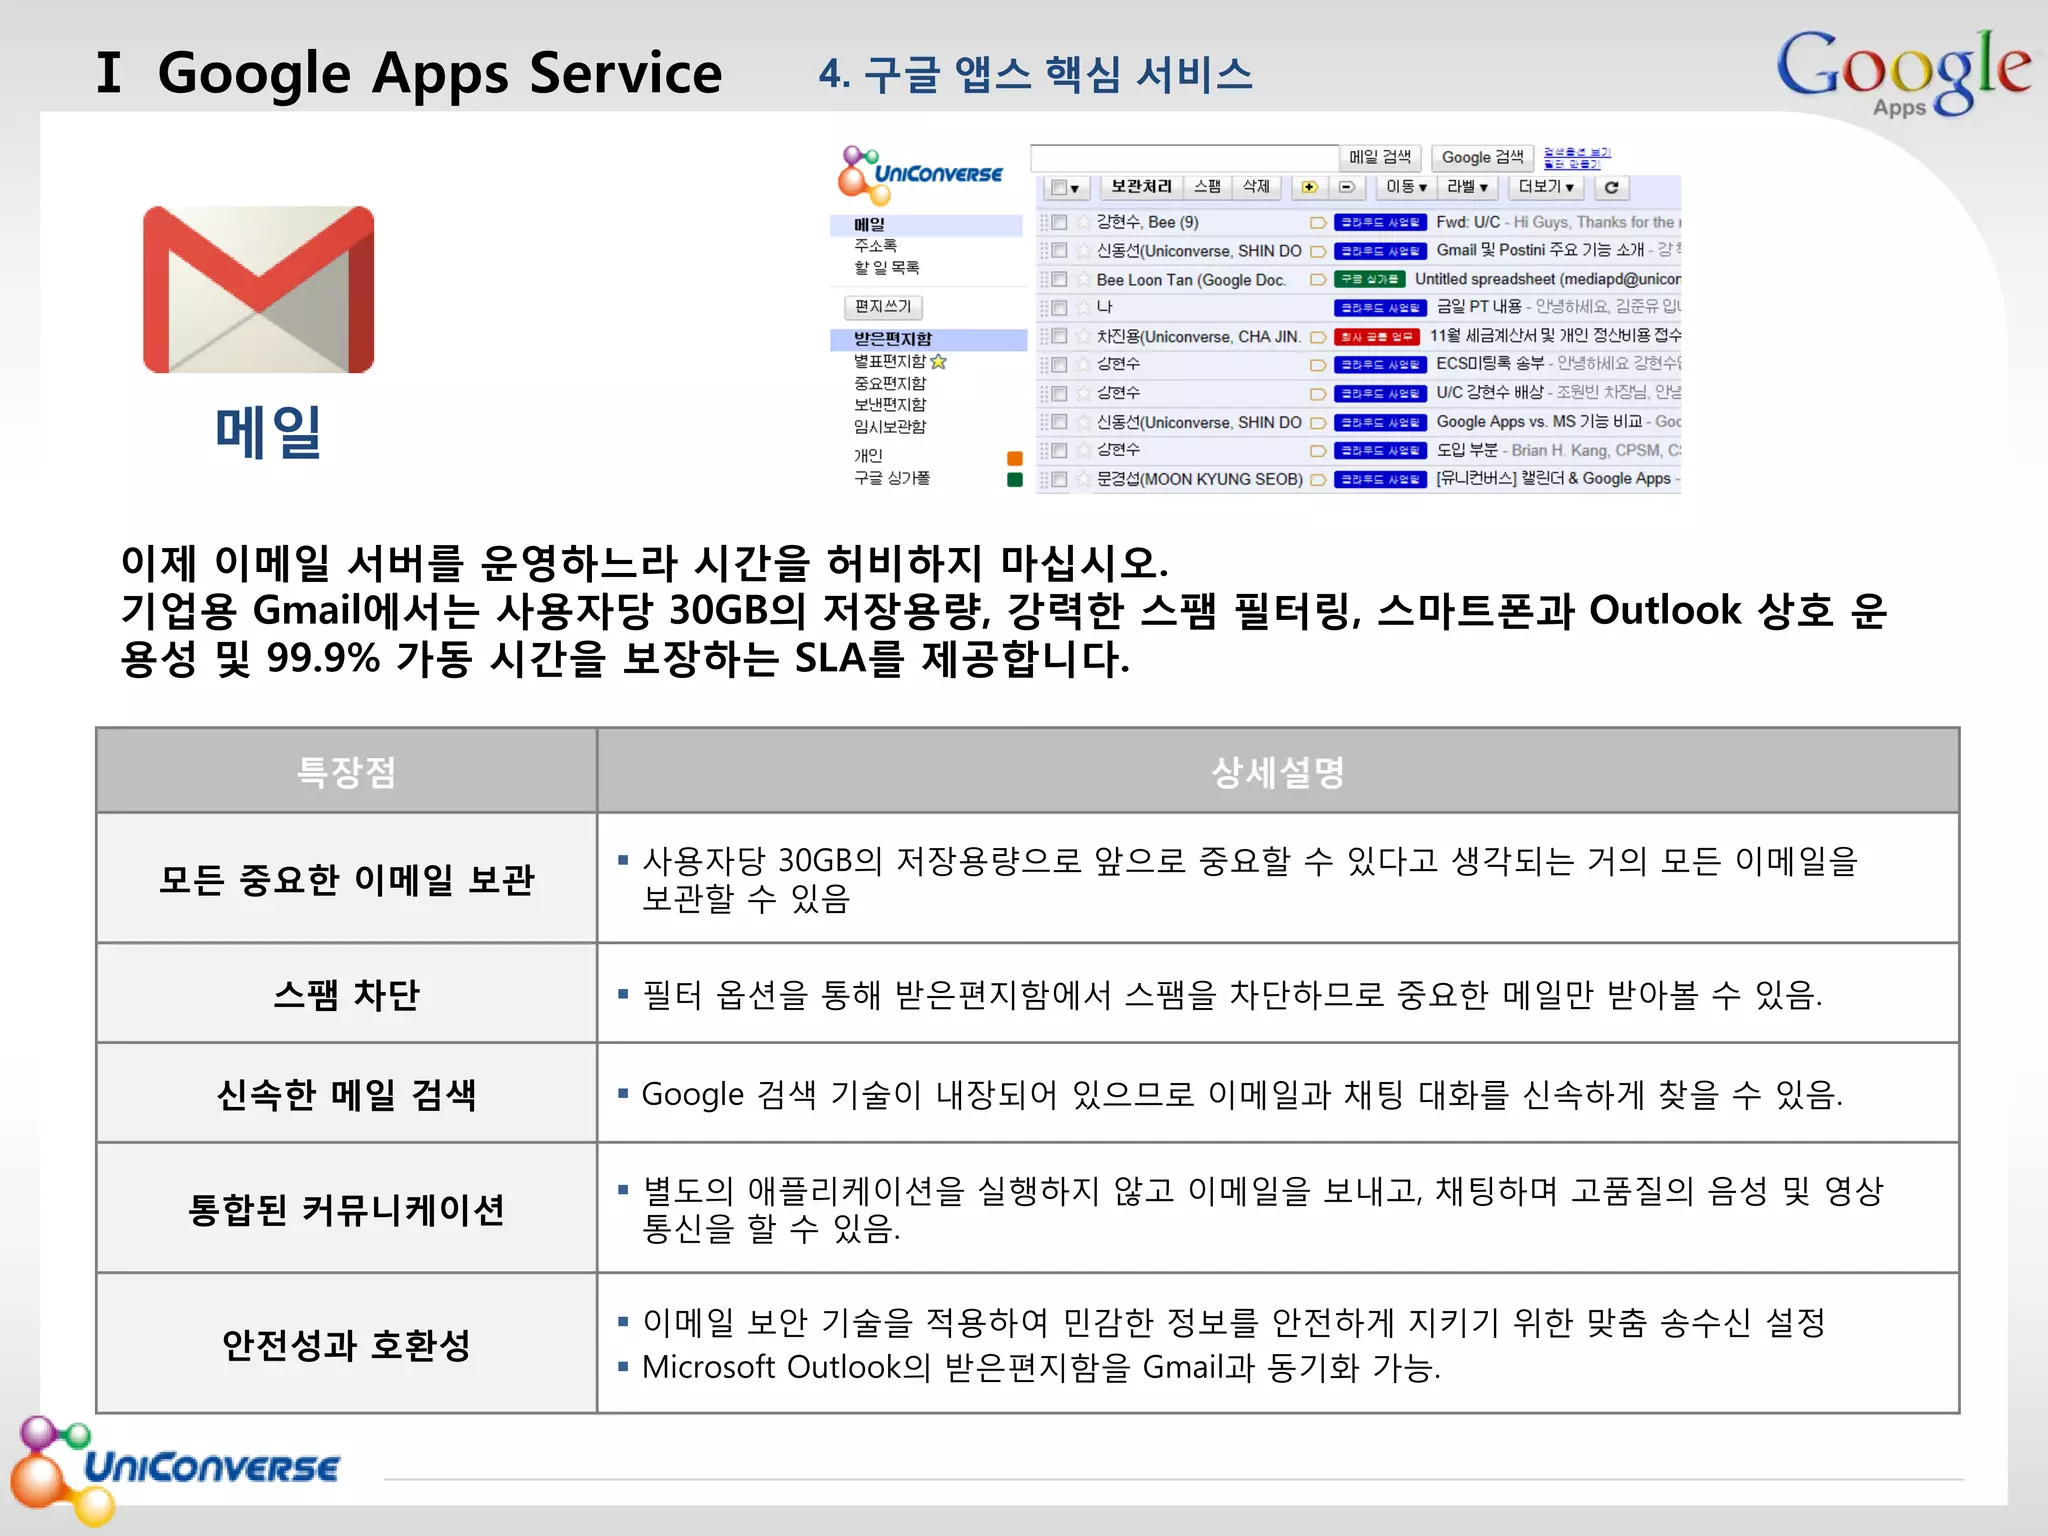This screenshot has height=1536, width=2048.
Task: Click importance marker on 문경섭 row
Action: 1318,480
